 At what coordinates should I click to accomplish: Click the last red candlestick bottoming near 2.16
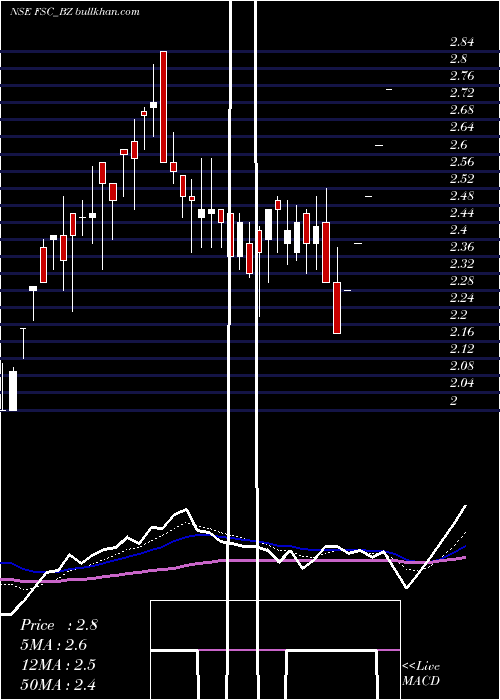click(337, 308)
